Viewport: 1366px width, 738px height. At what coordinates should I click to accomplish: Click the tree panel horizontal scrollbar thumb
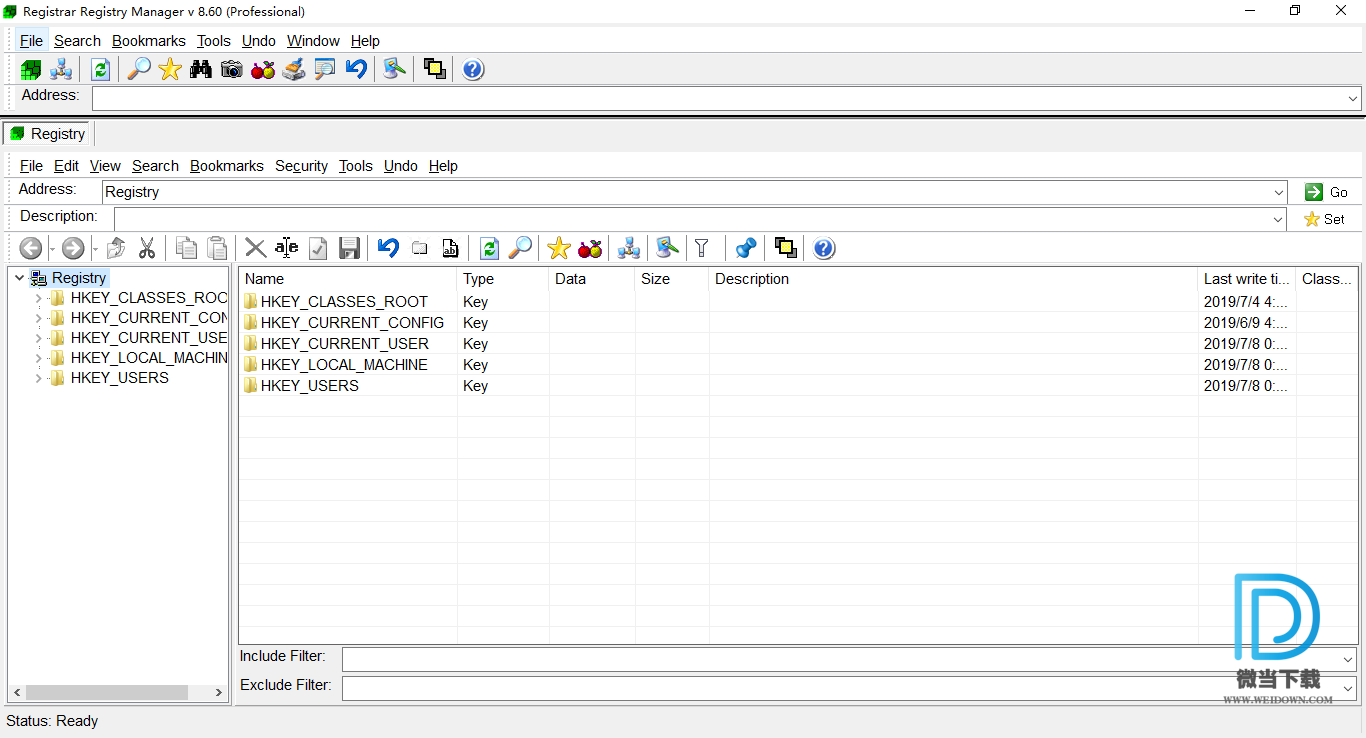coord(107,692)
